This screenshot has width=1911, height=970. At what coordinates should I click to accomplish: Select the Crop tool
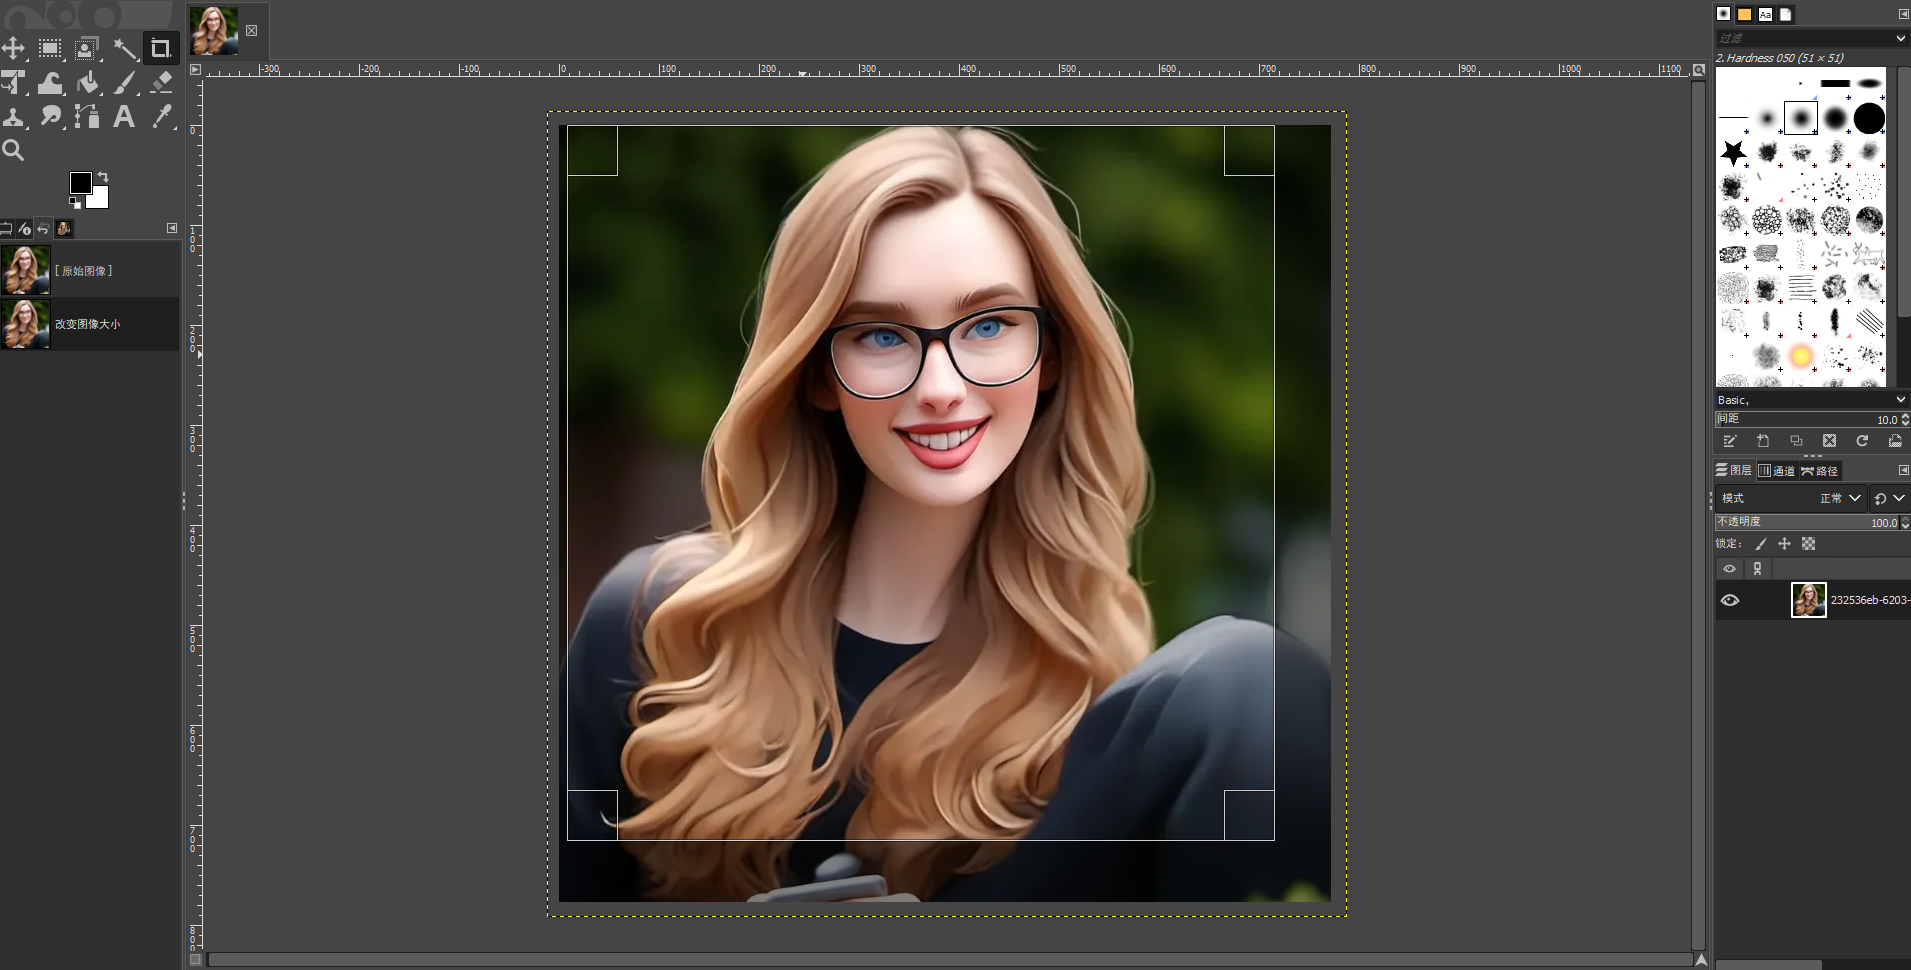[x=160, y=48]
